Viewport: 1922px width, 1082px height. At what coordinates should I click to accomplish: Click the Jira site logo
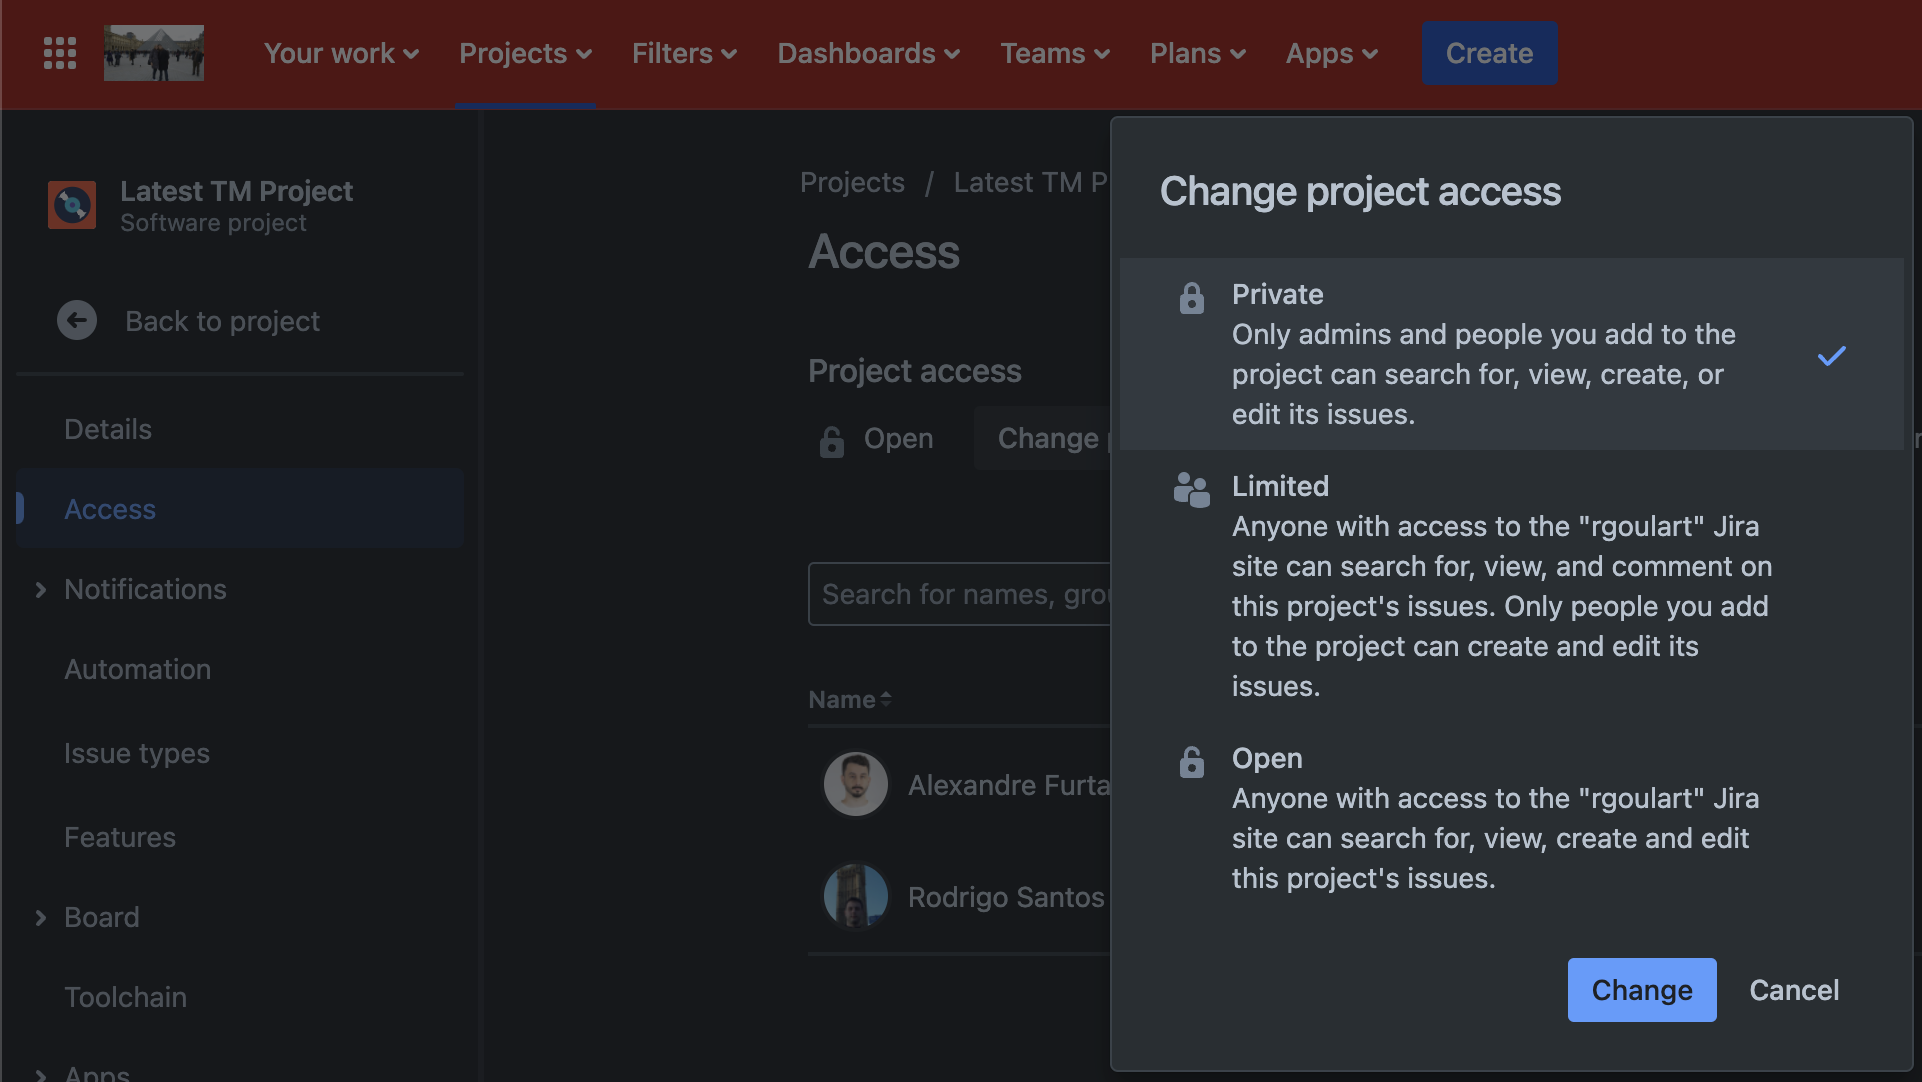pos(153,53)
